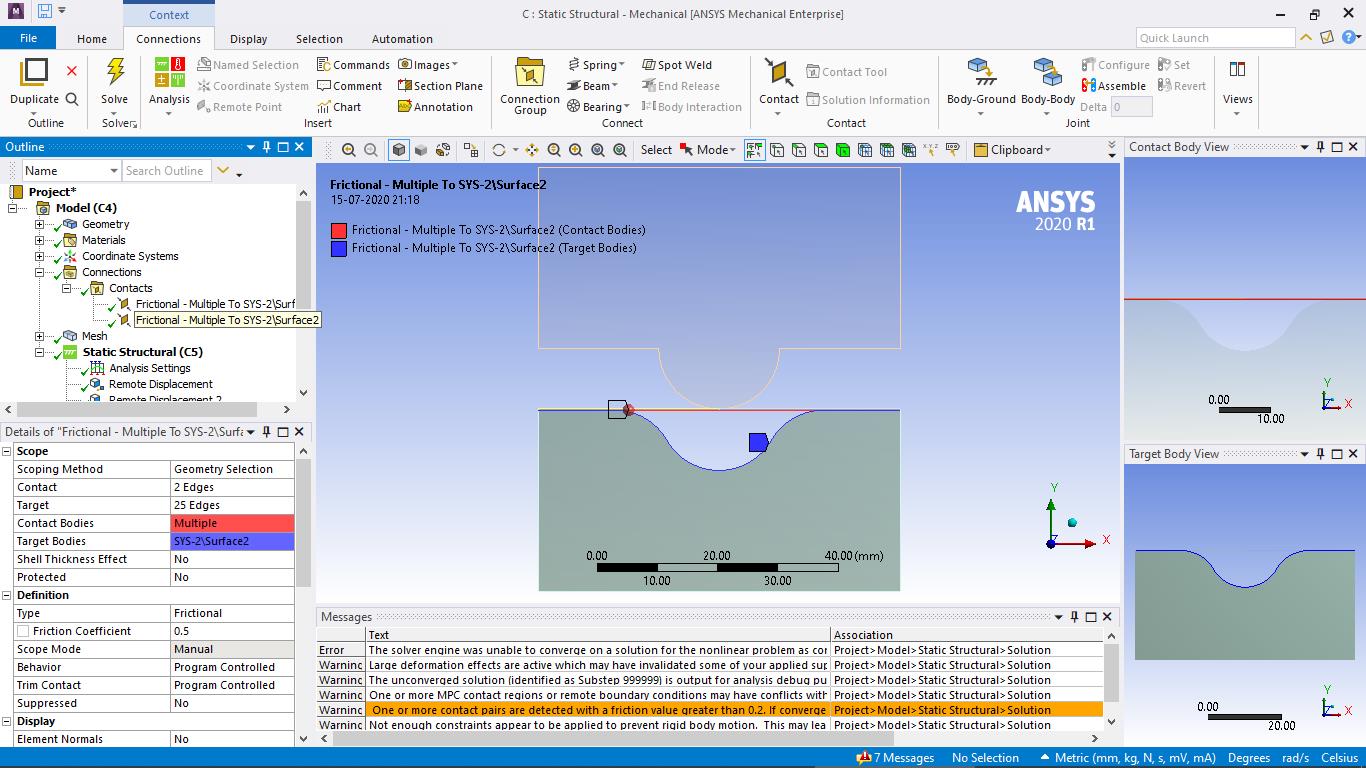Insert a Chart
The width and height of the screenshot is (1366, 768).
(339, 107)
